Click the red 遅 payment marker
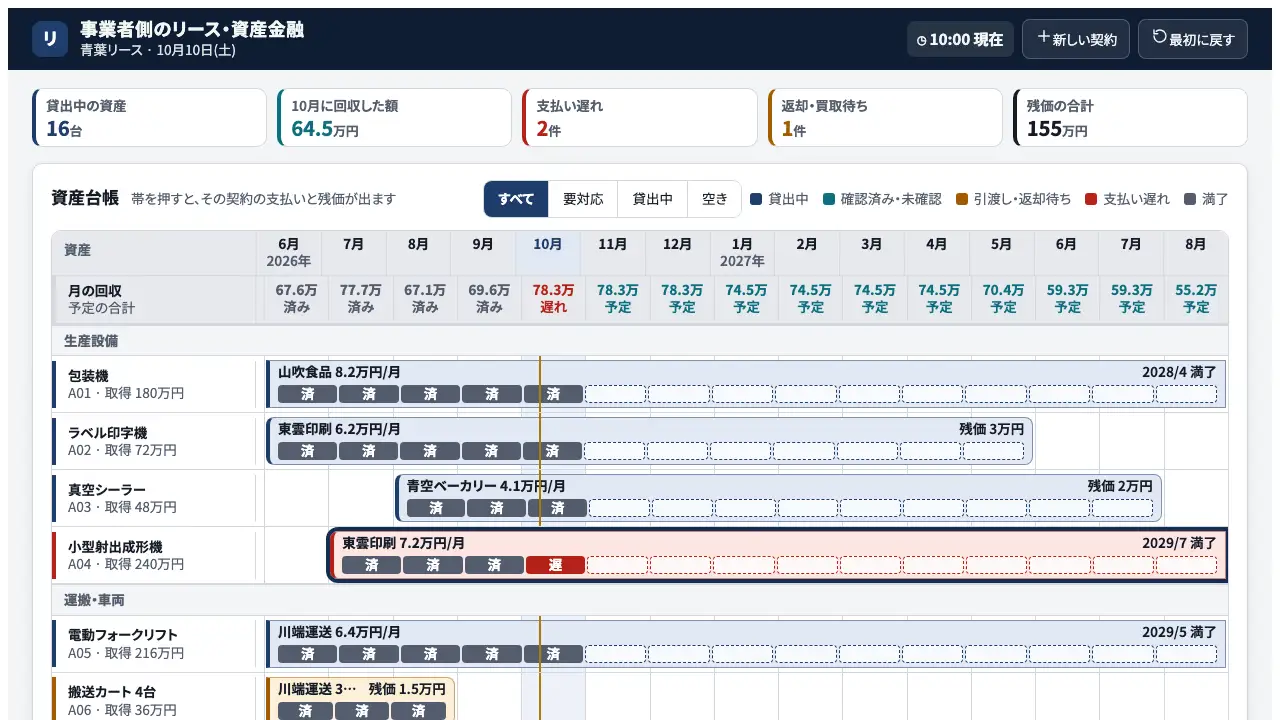Screen dimensions: 1280x720 [555, 565]
